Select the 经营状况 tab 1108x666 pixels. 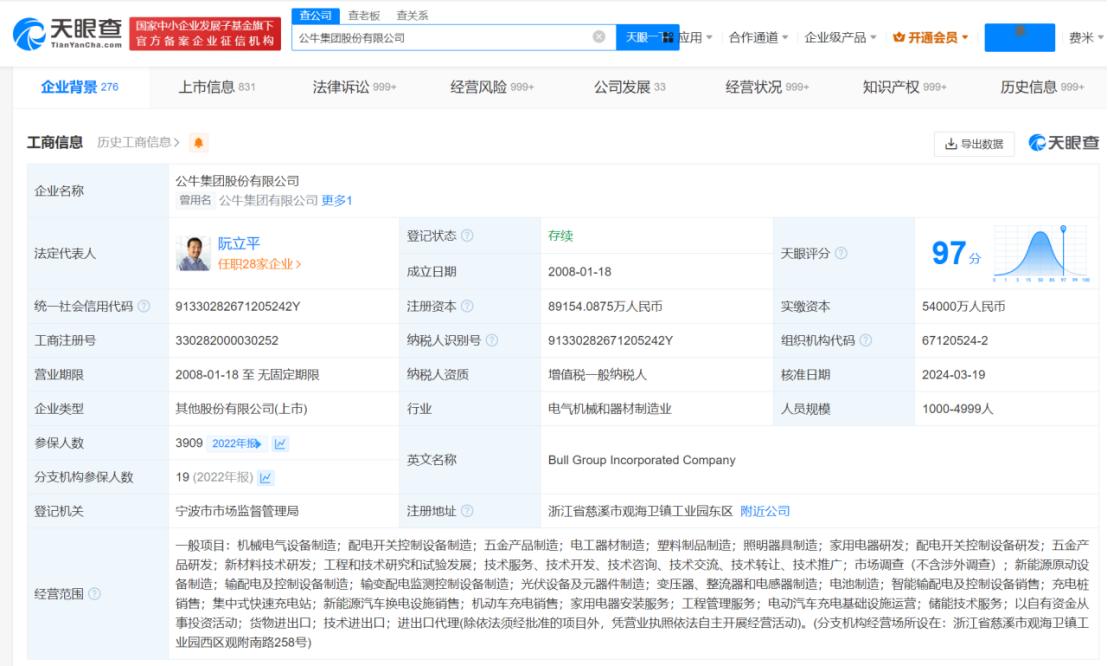point(767,87)
